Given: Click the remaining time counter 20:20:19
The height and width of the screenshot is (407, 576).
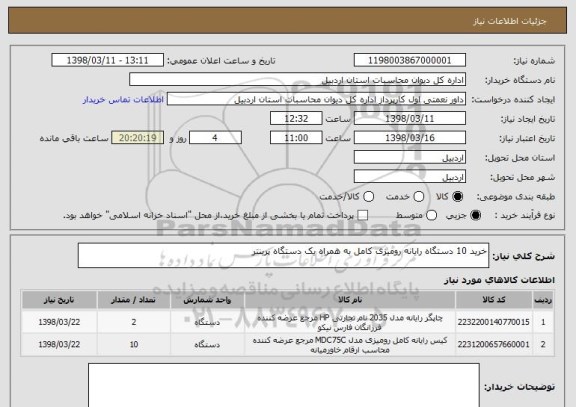Looking at the screenshot, I should coord(138,138).
